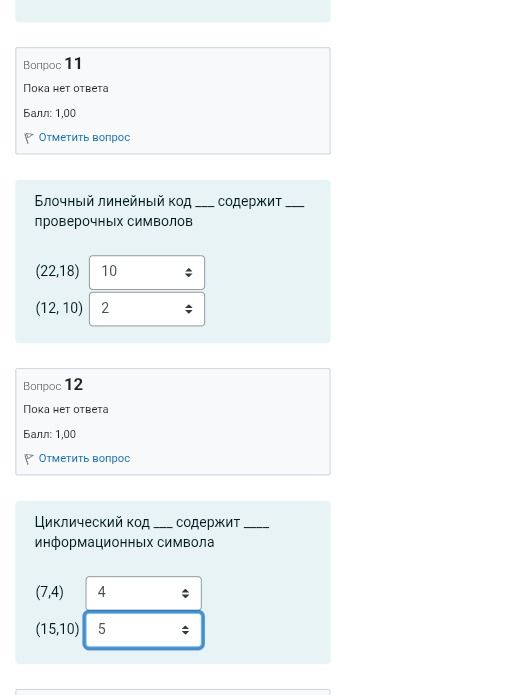Flag question 12 via Отметить вопрос link
Viewport: 526px width, 695px height.
point(84,458)
